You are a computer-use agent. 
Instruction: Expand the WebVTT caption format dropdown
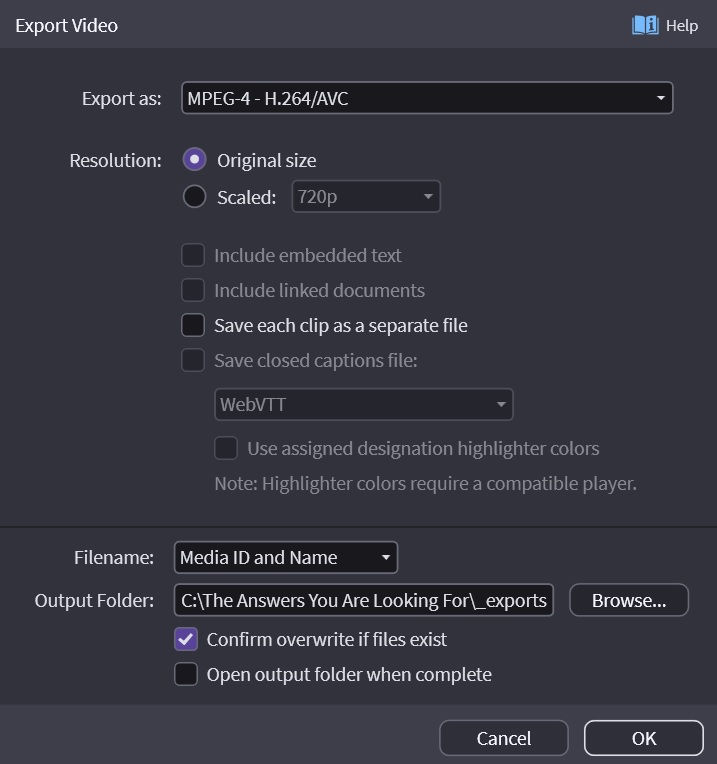pyautogui.click(x=364, y=404)
